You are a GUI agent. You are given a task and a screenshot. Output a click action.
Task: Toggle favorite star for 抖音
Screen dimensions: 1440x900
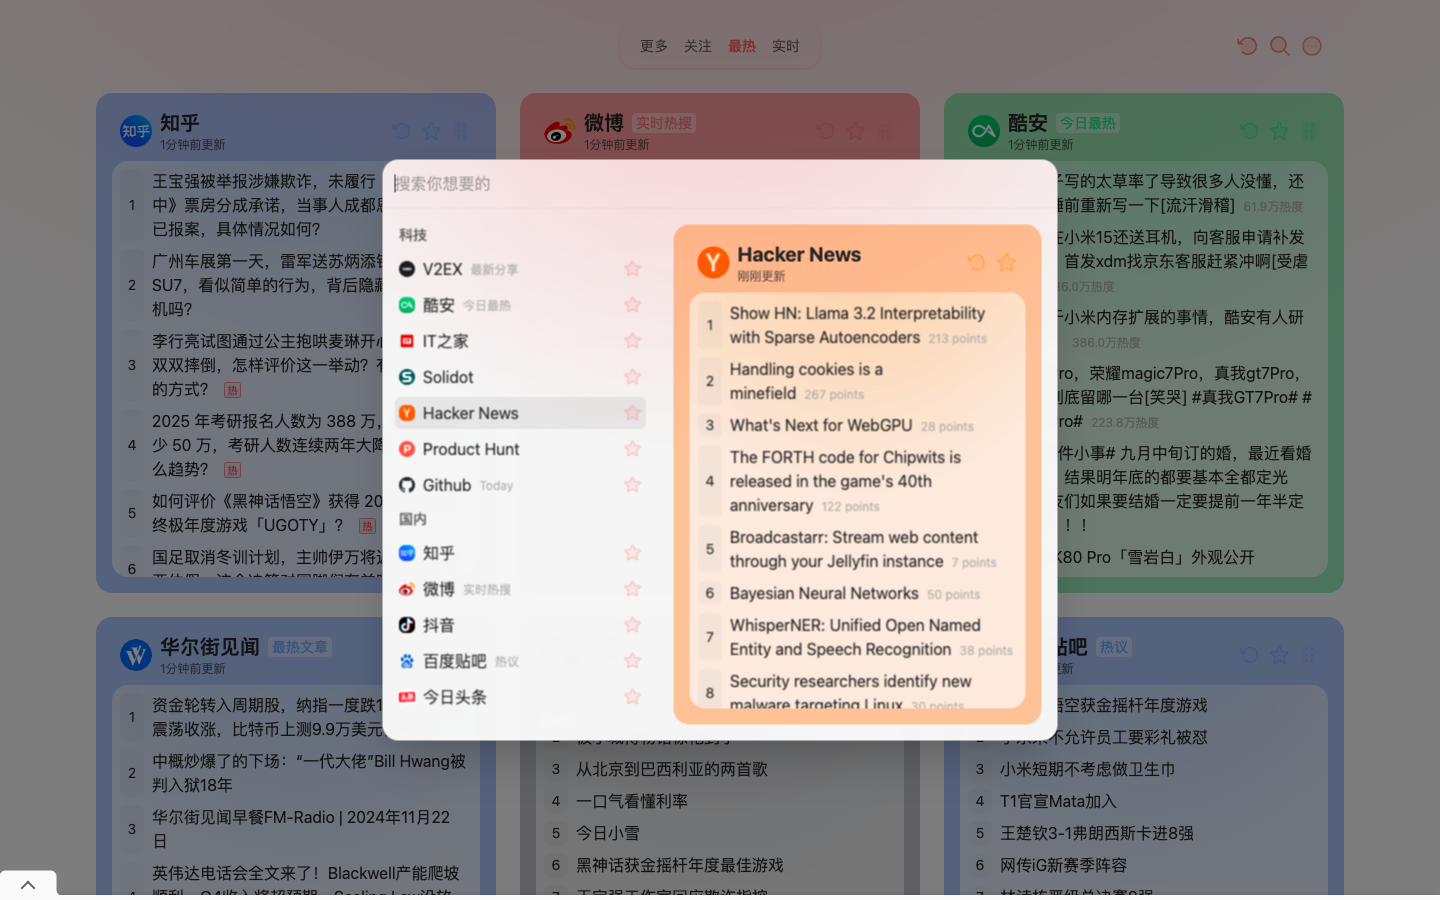pos(632,625)
